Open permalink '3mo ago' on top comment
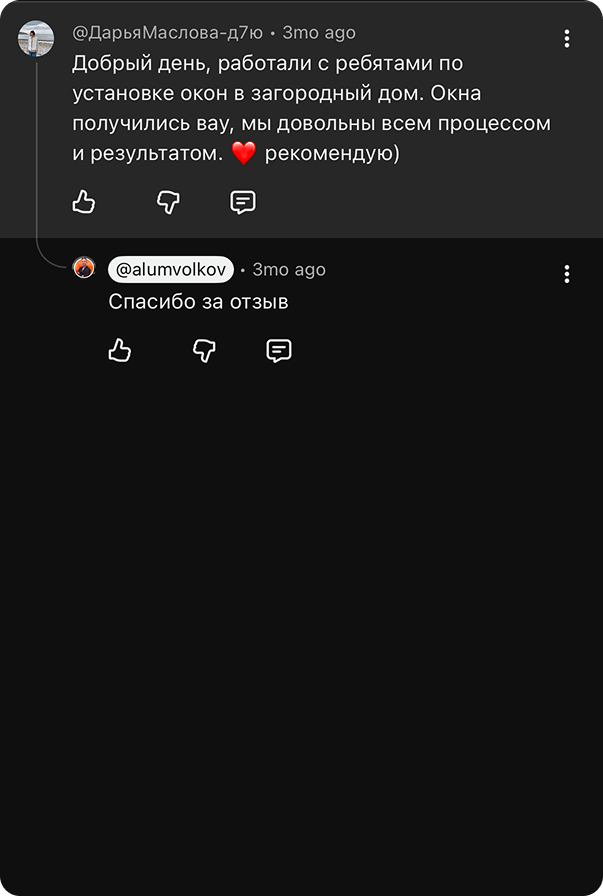603x896 pixels. tap(319, 33)
